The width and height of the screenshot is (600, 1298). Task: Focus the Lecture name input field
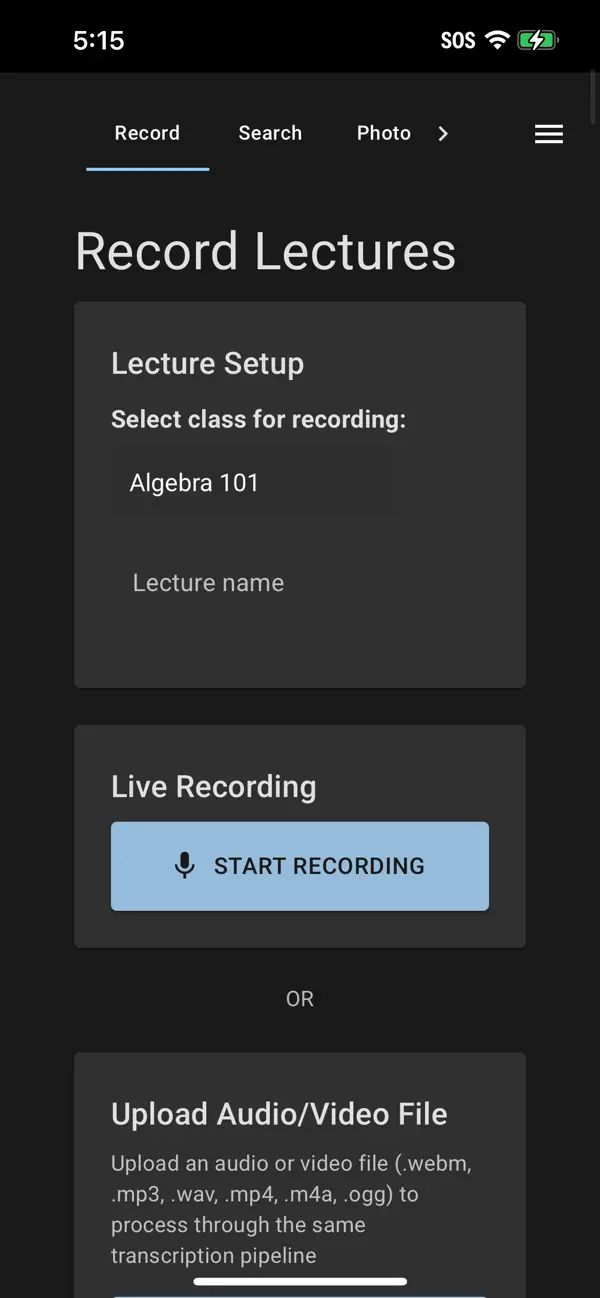[300, 583]
